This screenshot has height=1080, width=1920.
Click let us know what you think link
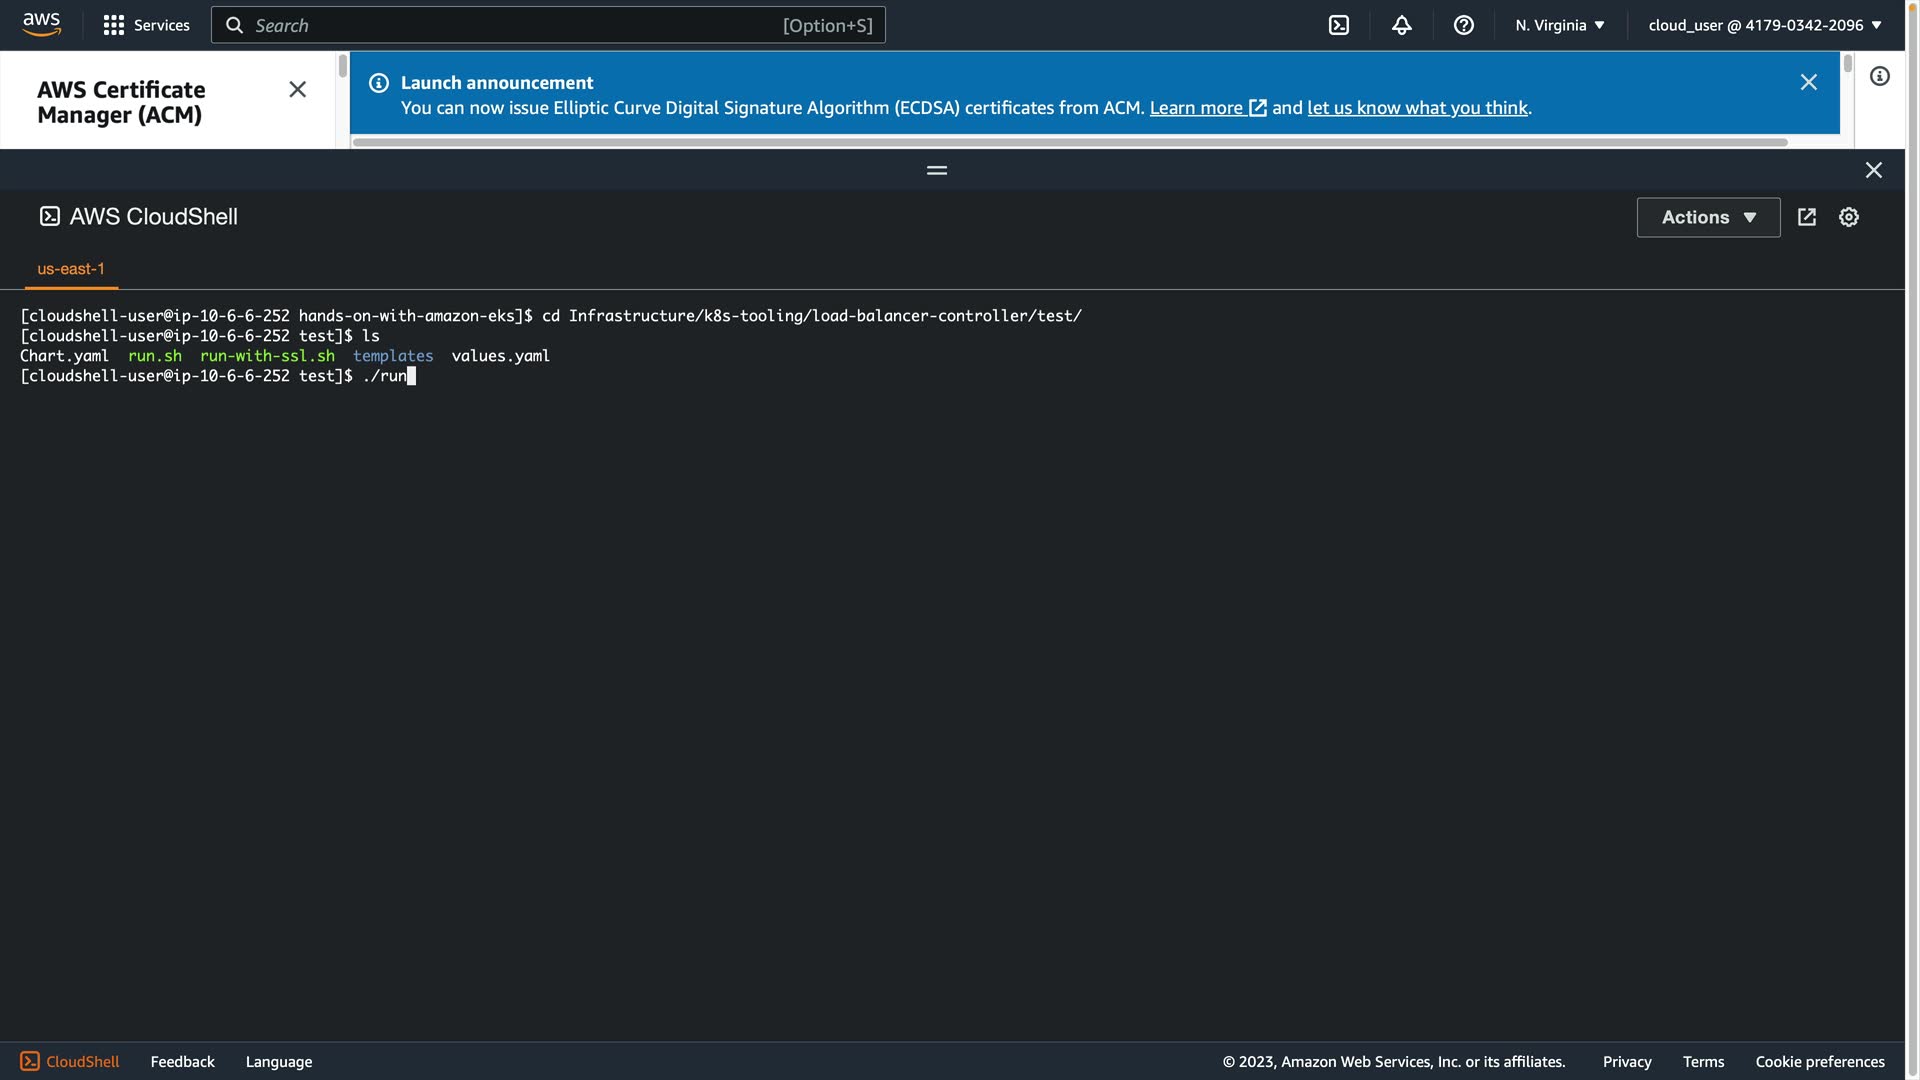click(x=1417, y=108)
